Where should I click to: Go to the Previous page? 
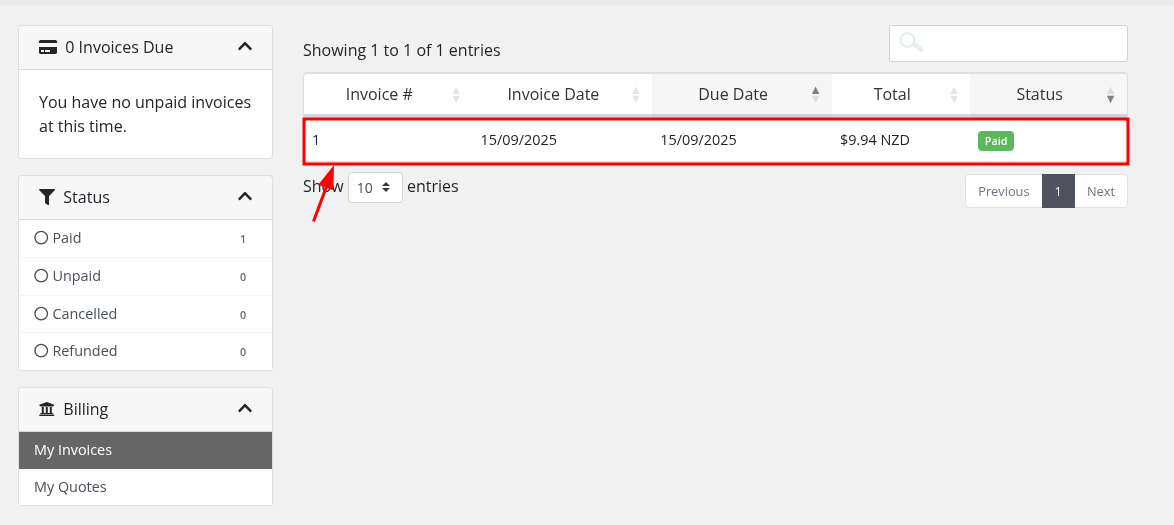point(1003,191)
